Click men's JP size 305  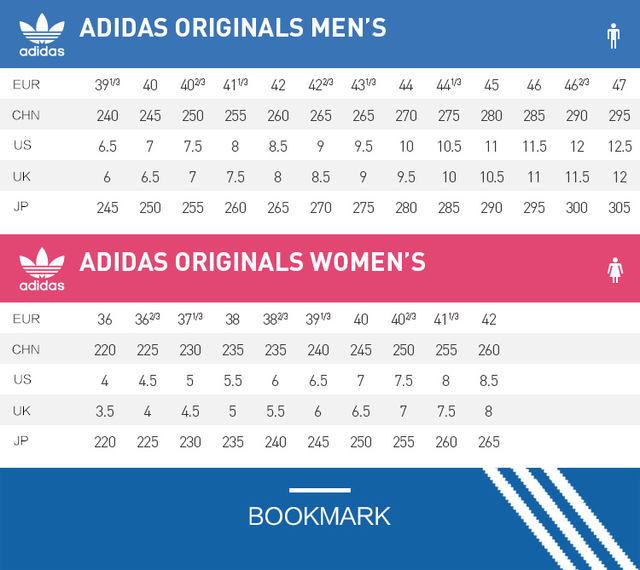(619, 207)
